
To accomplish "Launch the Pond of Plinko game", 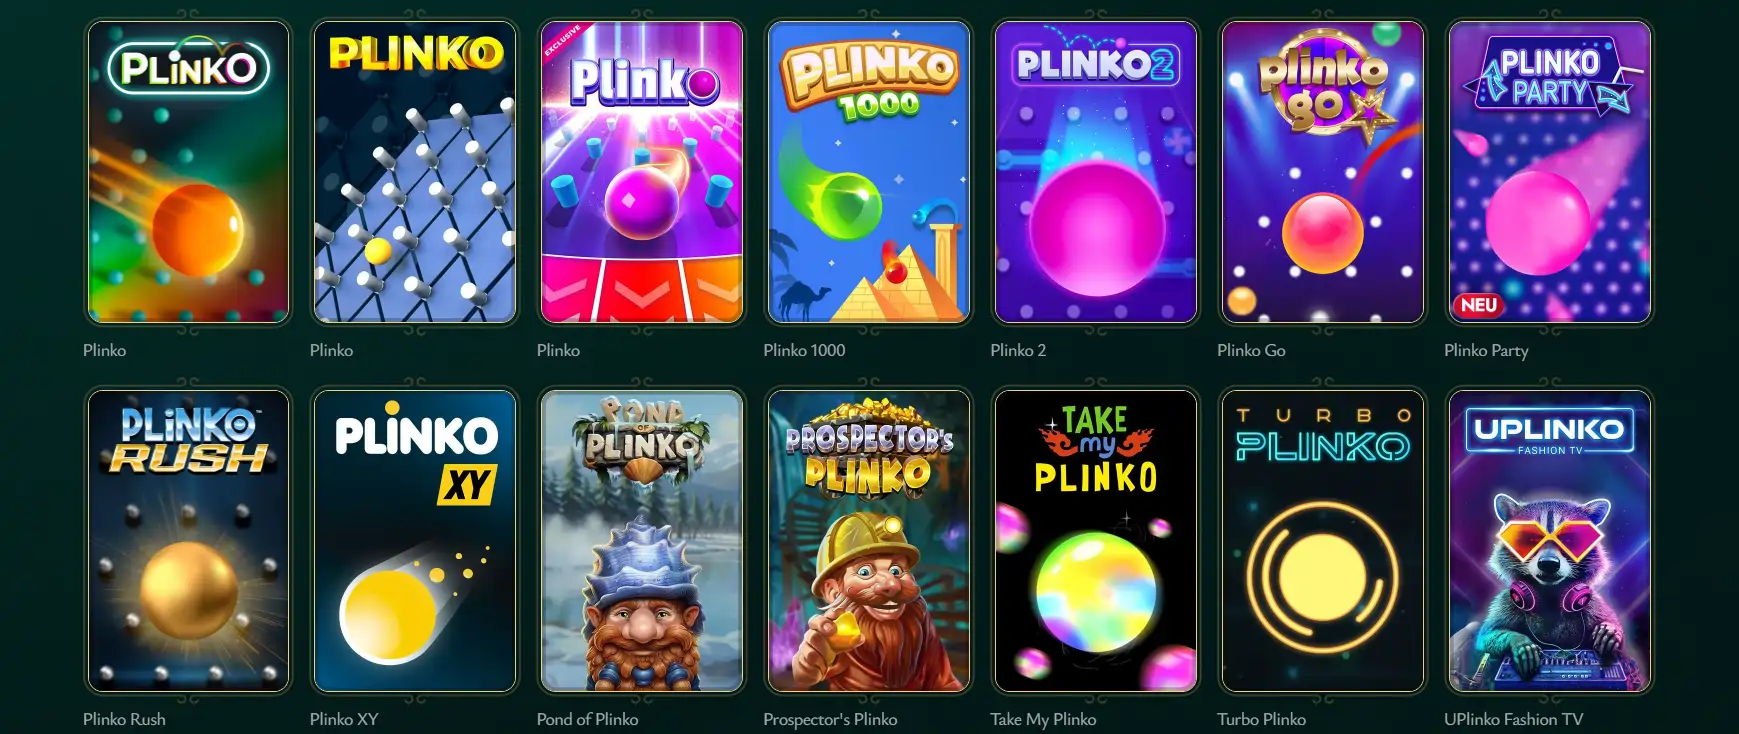I will click(x=642, y=541).
